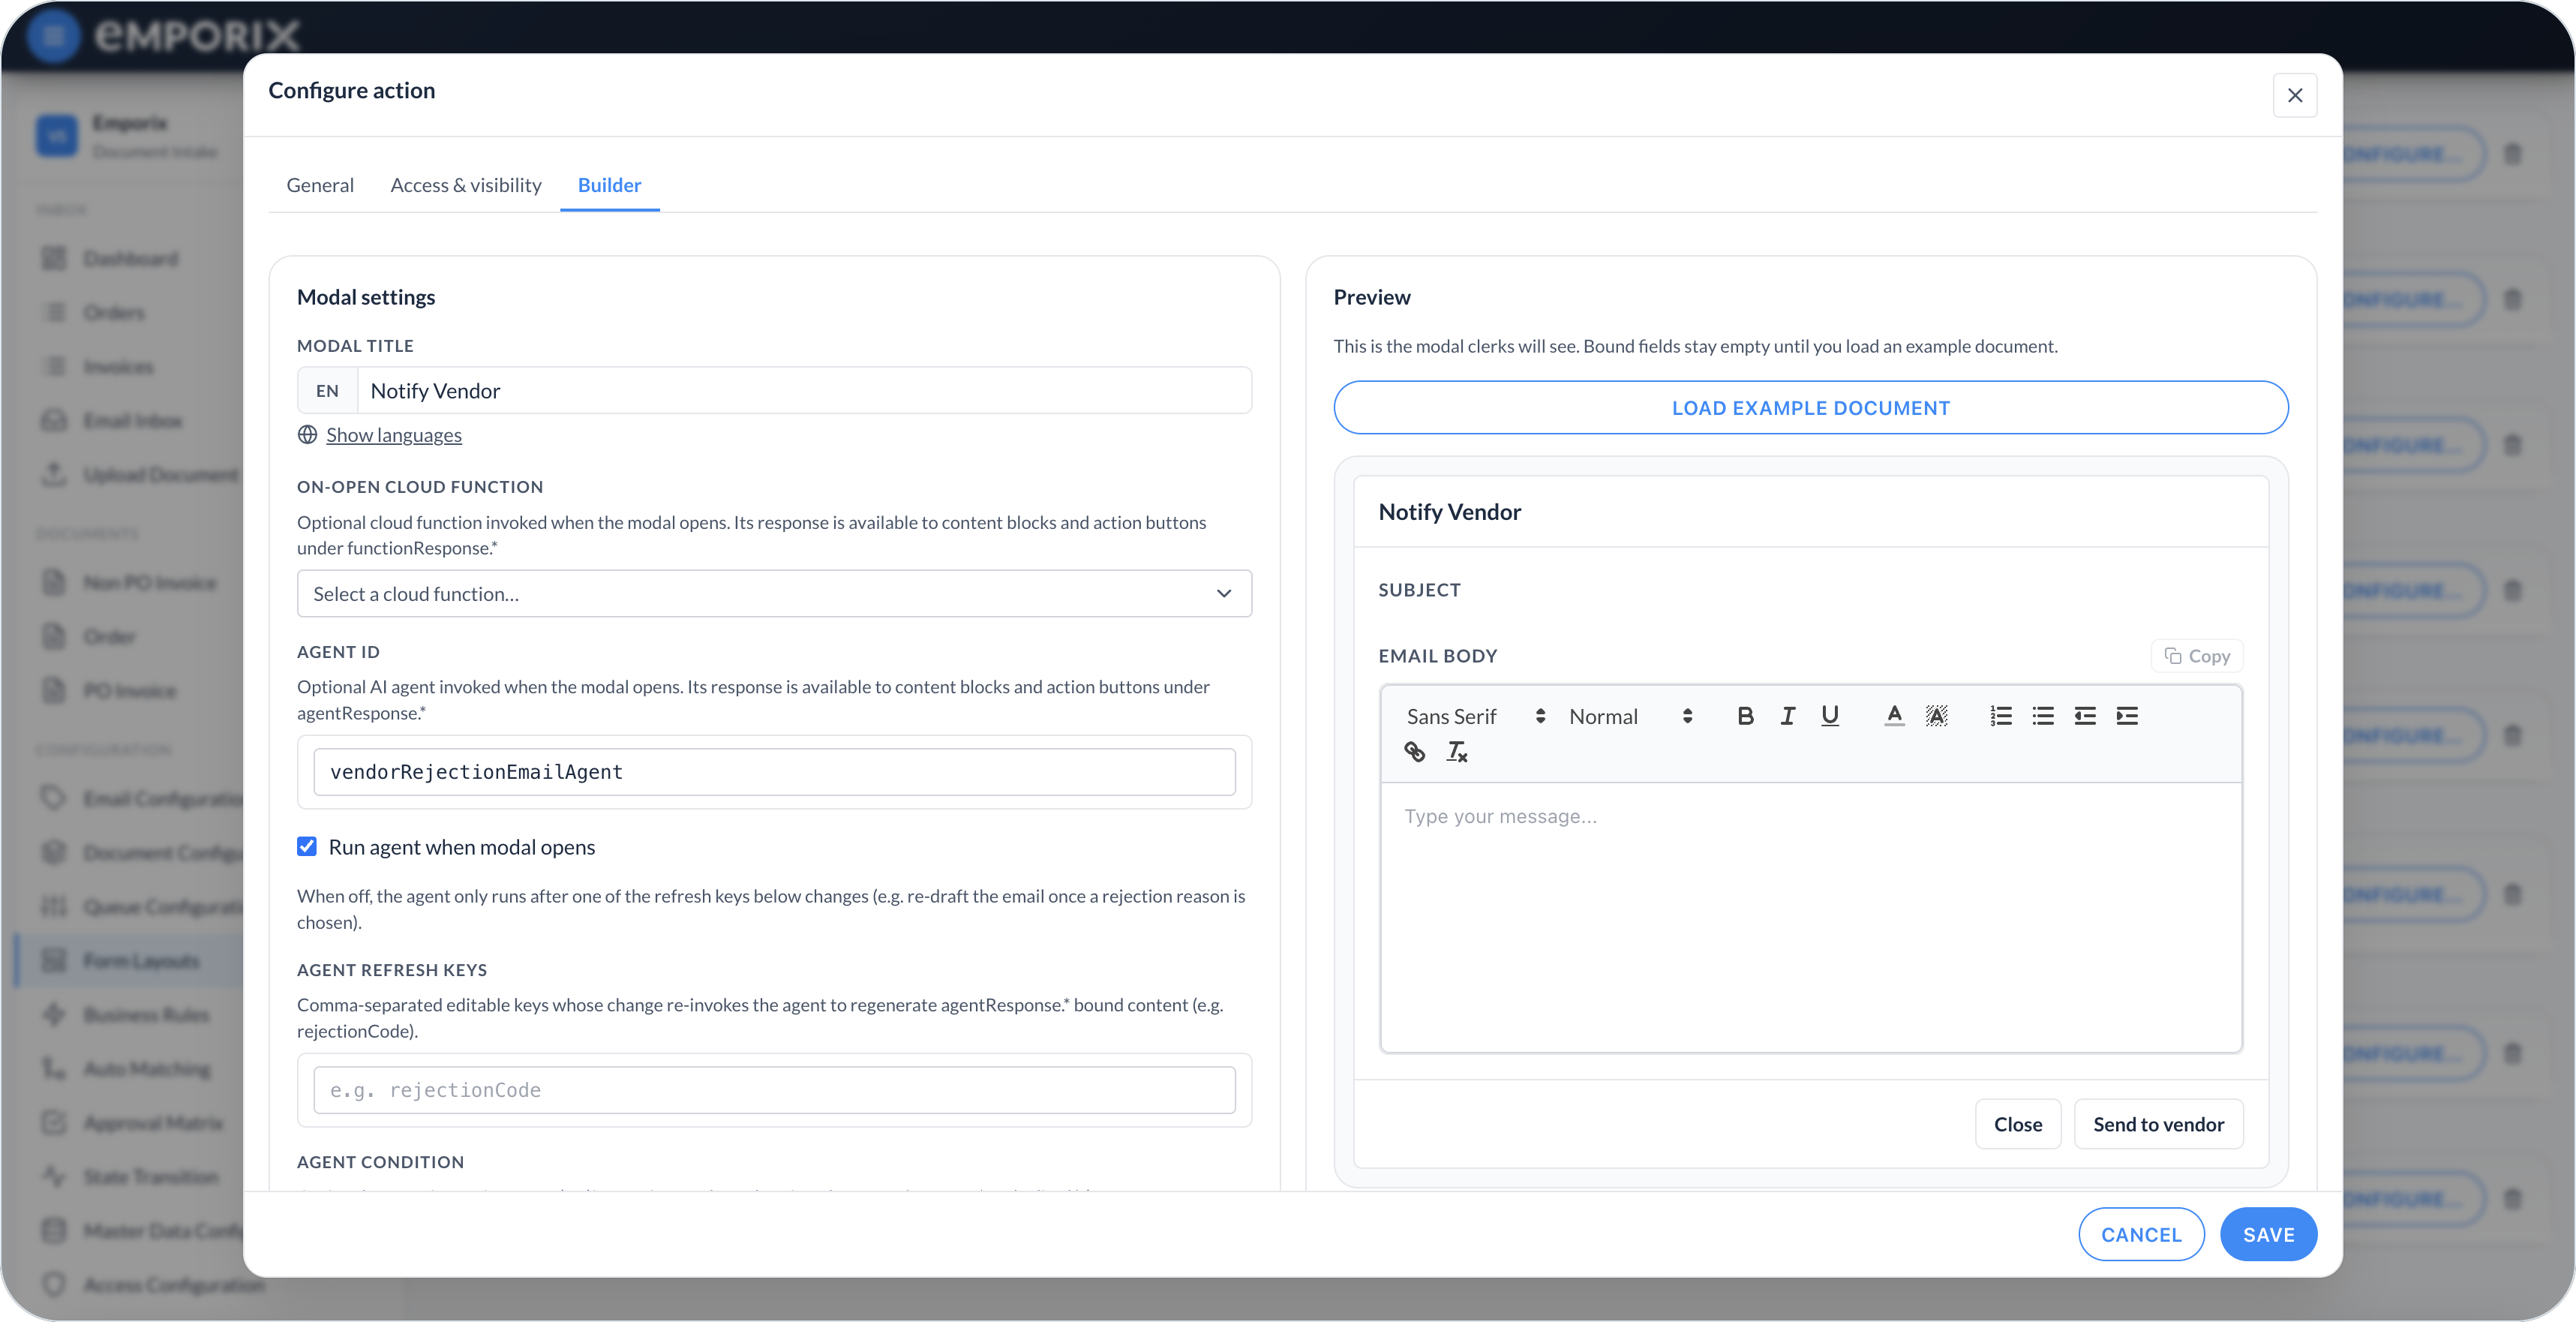Toggle underline formatting in email editor
Viewport: 2576px width, 1322px height.
tap(1830, 716)
